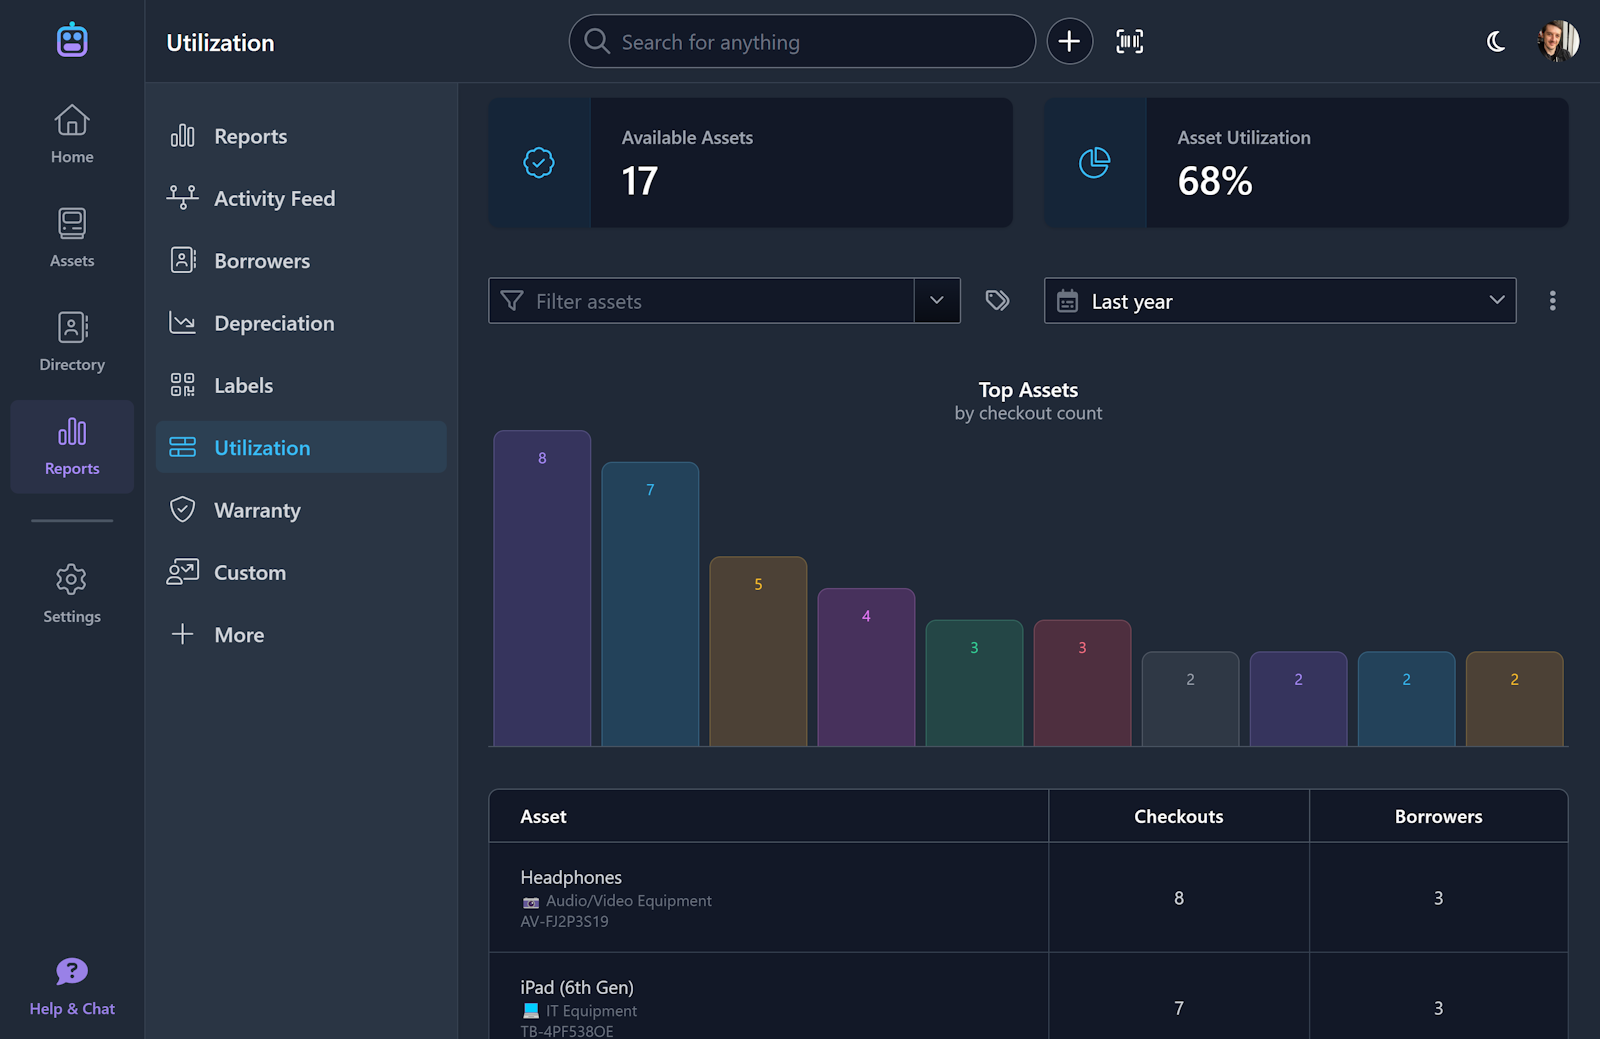Open the three-dot options menu
Image resolution: width=1600 pixels, height=1039 pixels.
1552,300
